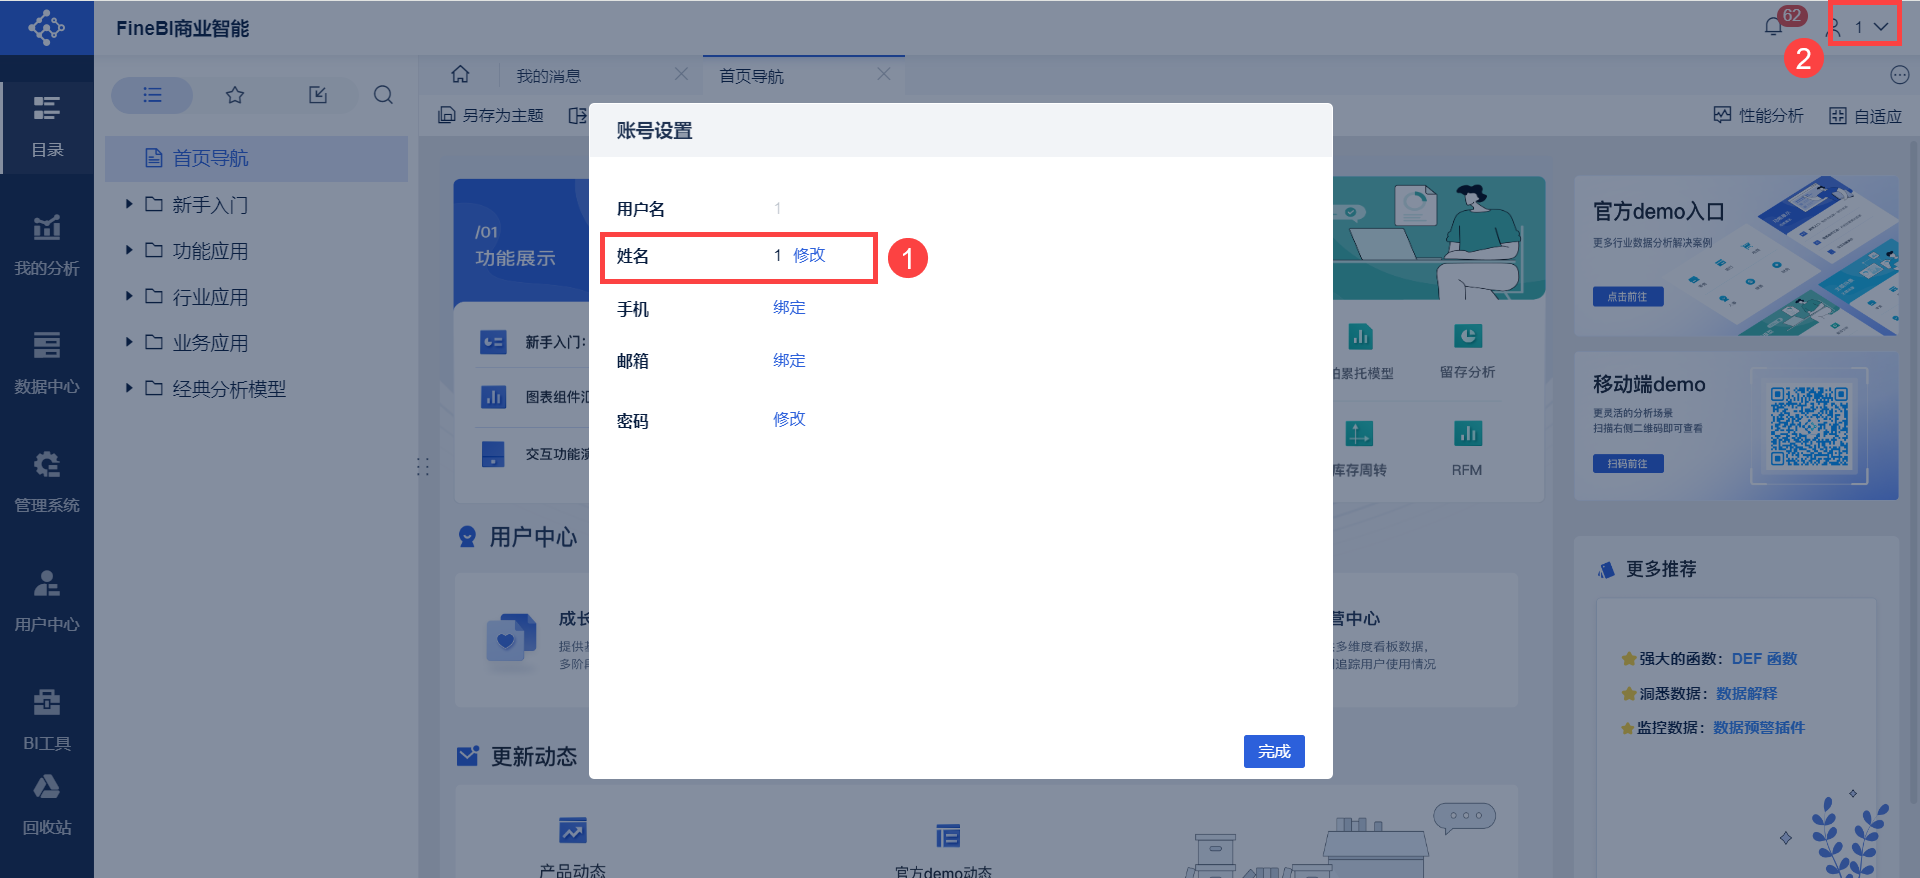Click the 图表组件 row icon
The width and height of the screenshot is (1920, 878).
[x=493, y=397]
